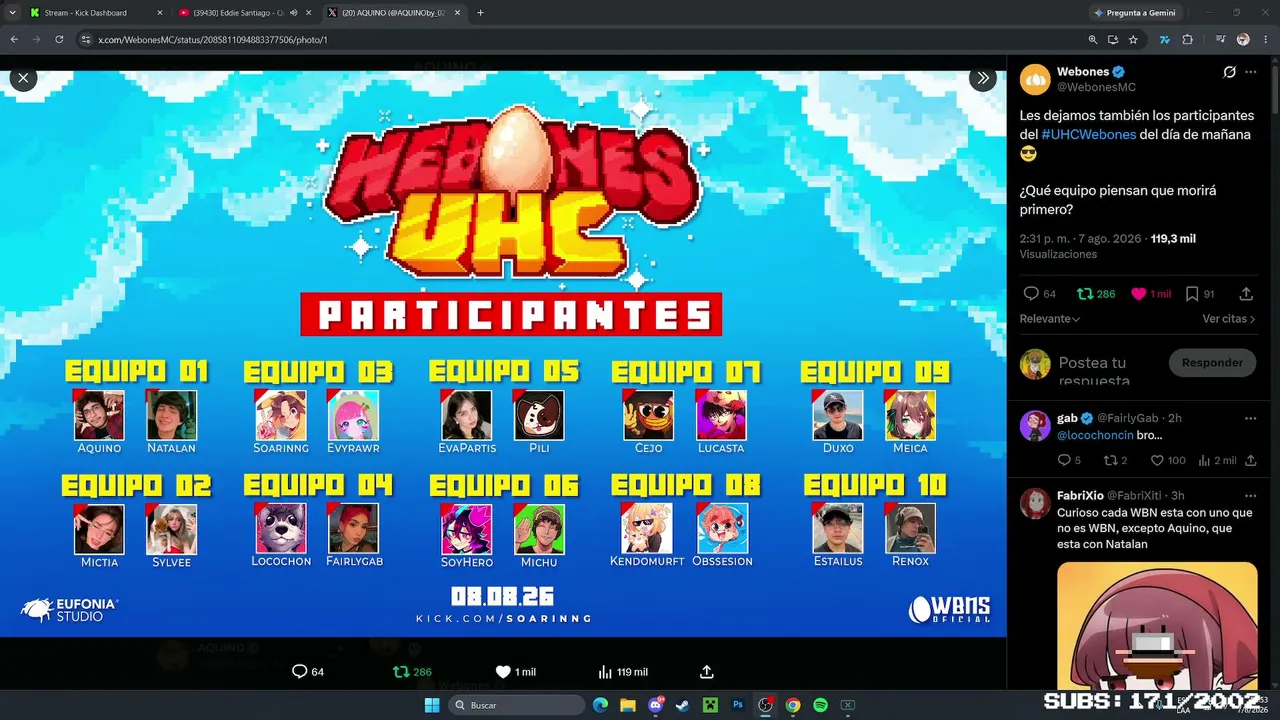Open the @locochoncin mention link
Viewport: 1280px width, 720px height.
(1095, 436)
